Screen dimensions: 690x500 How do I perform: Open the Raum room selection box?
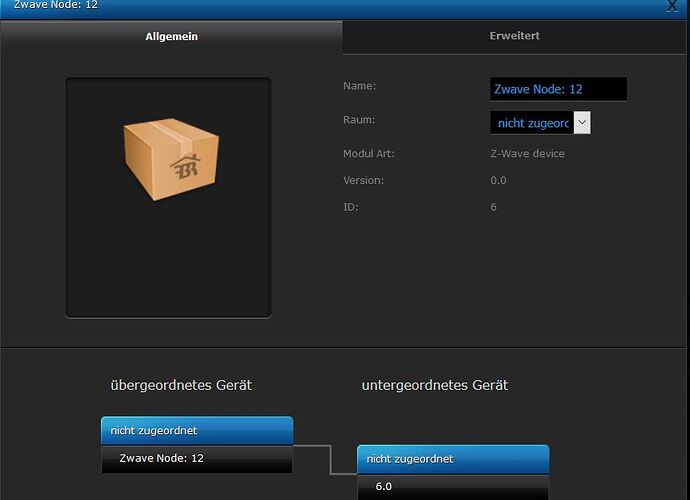532,123
